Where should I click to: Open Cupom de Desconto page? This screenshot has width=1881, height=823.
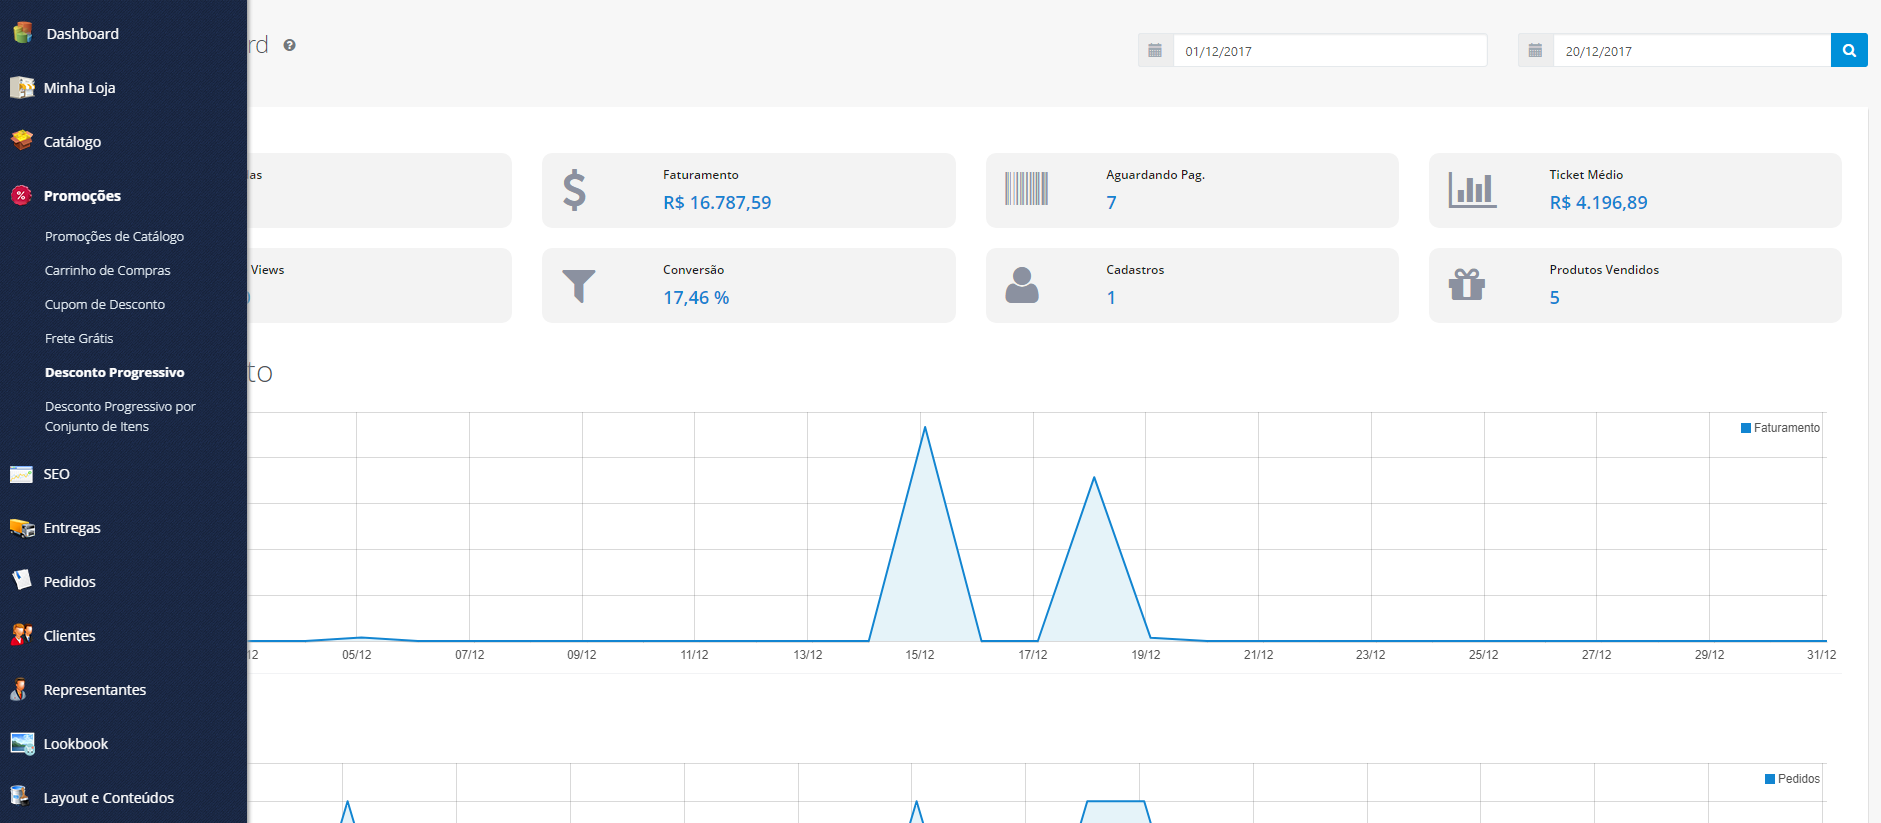tap(104, 304)
